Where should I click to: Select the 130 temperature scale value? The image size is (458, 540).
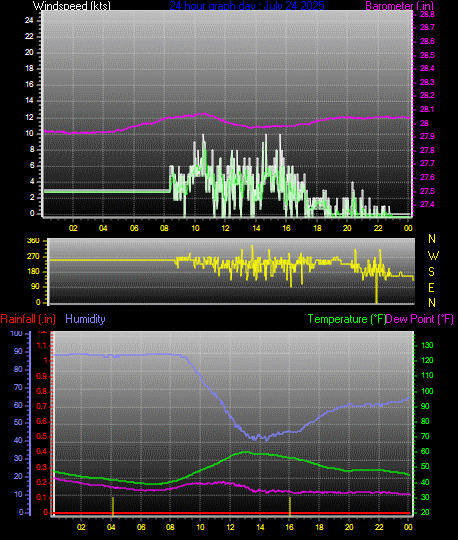coord(427,345)
